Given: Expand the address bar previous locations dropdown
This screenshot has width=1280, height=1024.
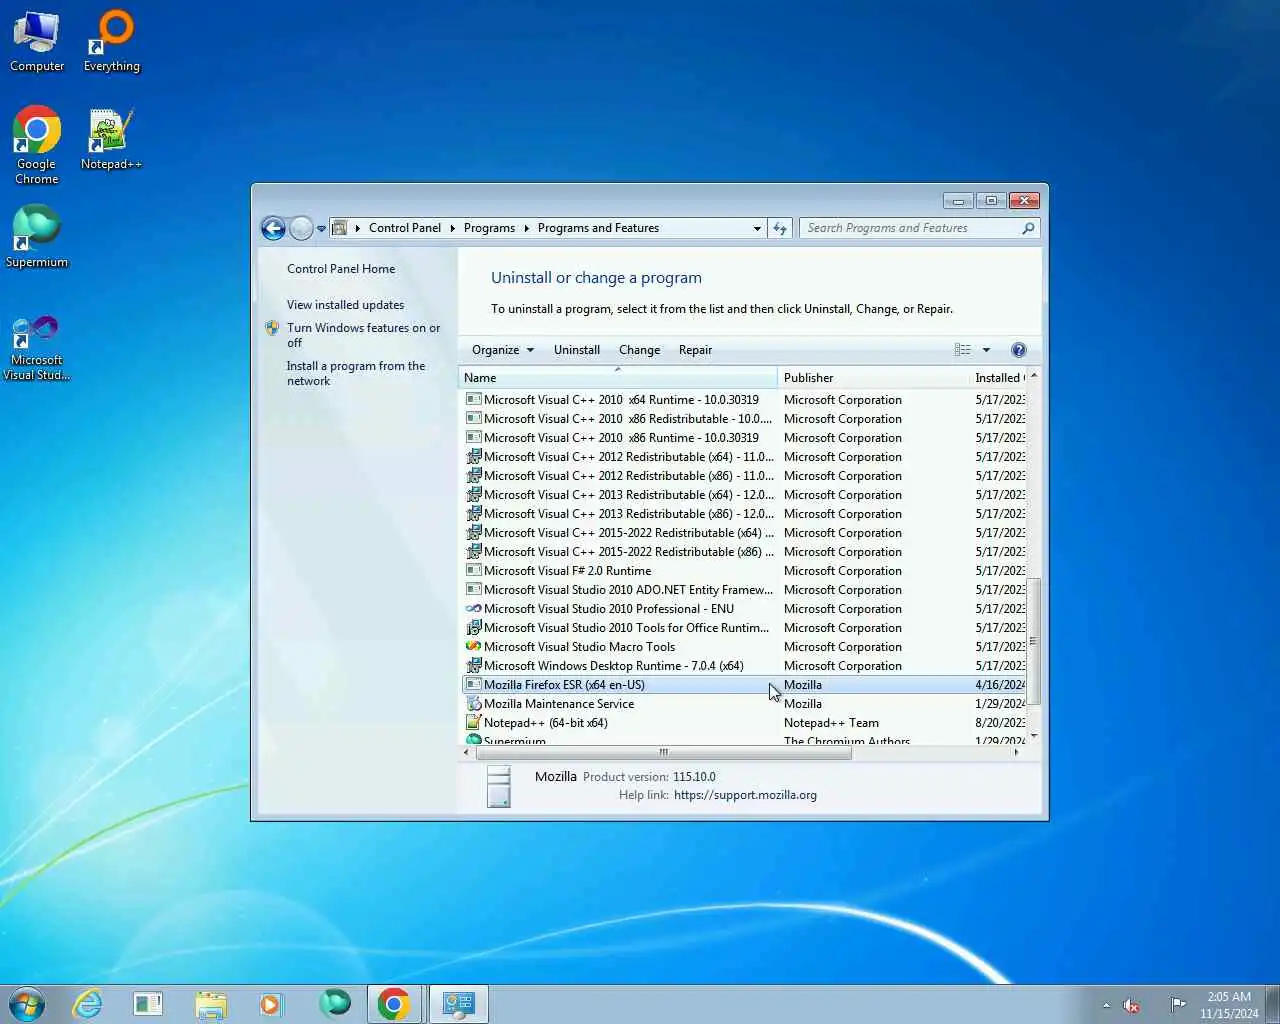Looking at the screenshot, I should pyautogui.click(x=757, y=228).
